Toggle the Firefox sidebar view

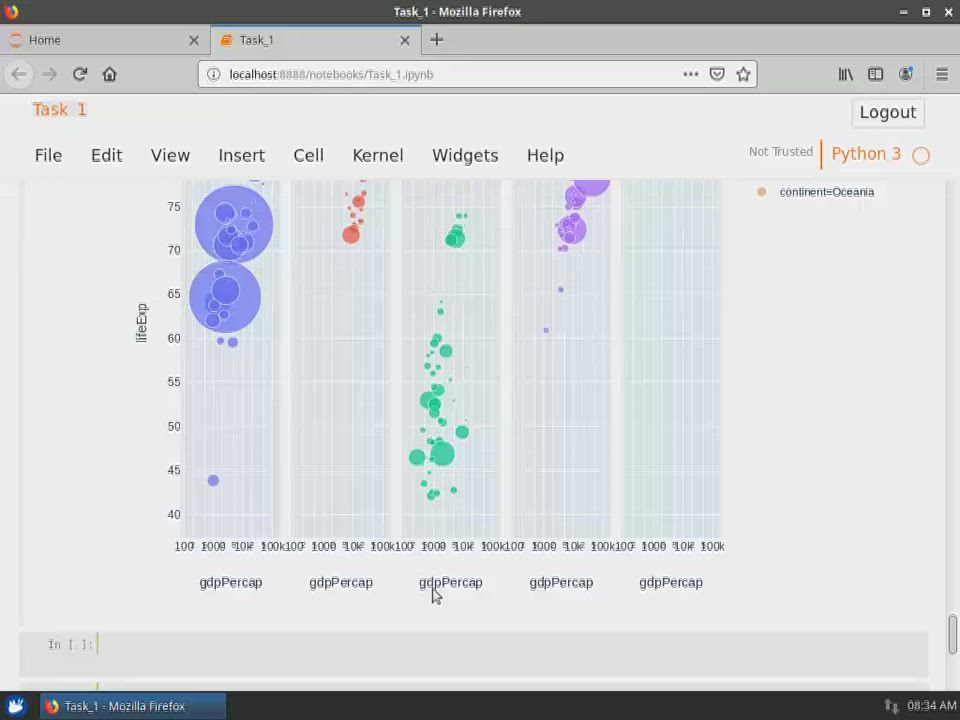875,74
